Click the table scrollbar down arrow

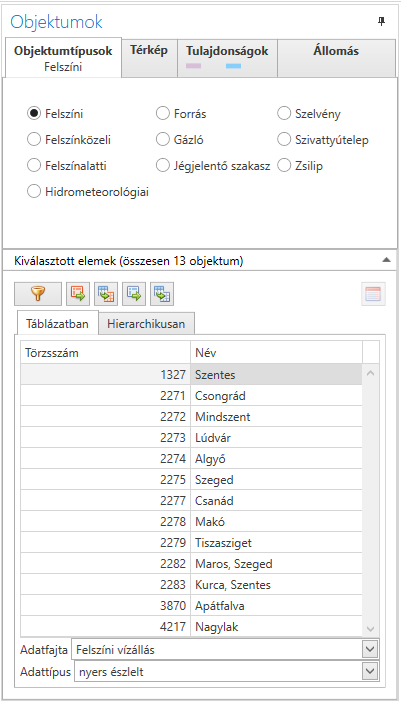click(x=370, y=629)
